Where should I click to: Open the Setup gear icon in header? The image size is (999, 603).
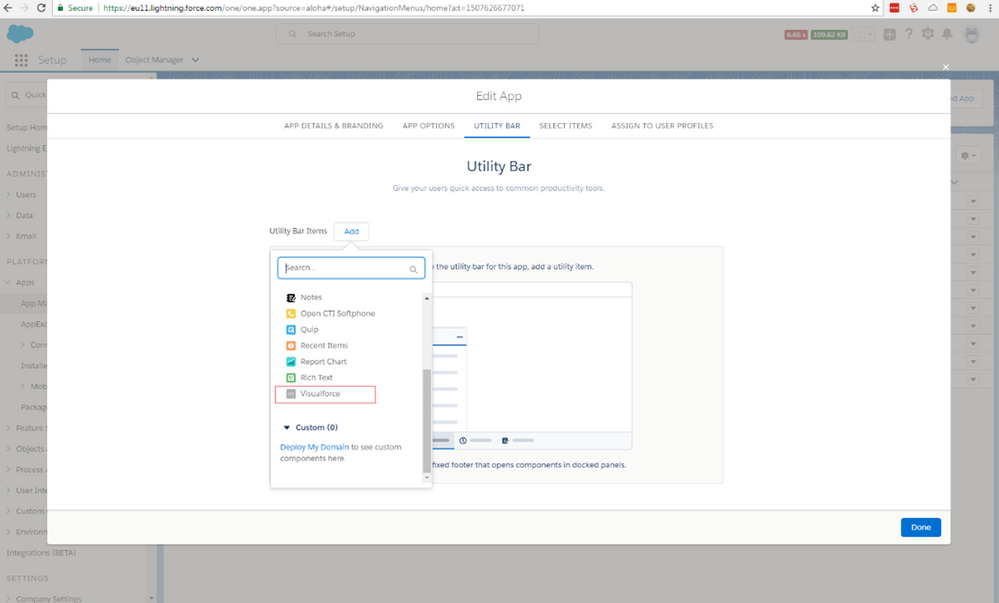pyautogui.click(x=928, y=34)
